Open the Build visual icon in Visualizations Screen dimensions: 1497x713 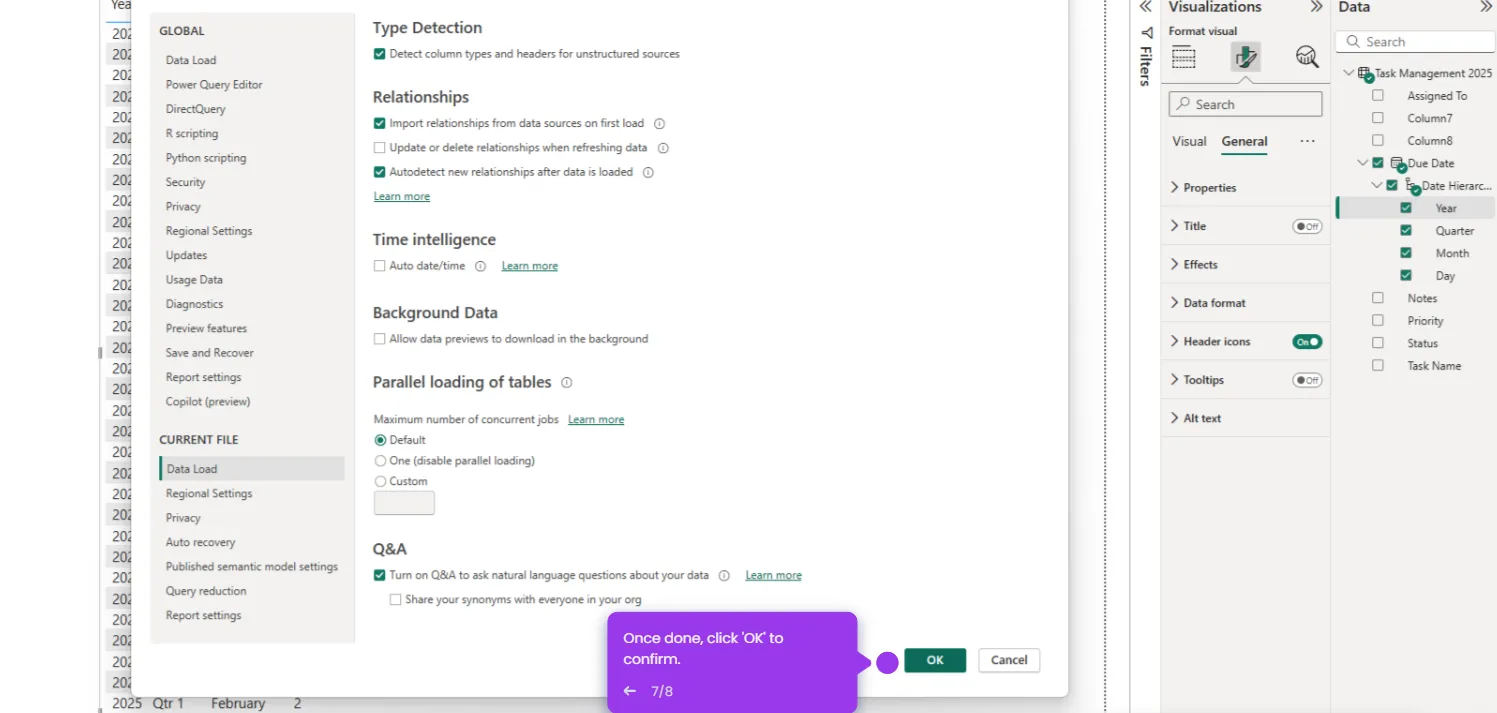click(1184, 57)
